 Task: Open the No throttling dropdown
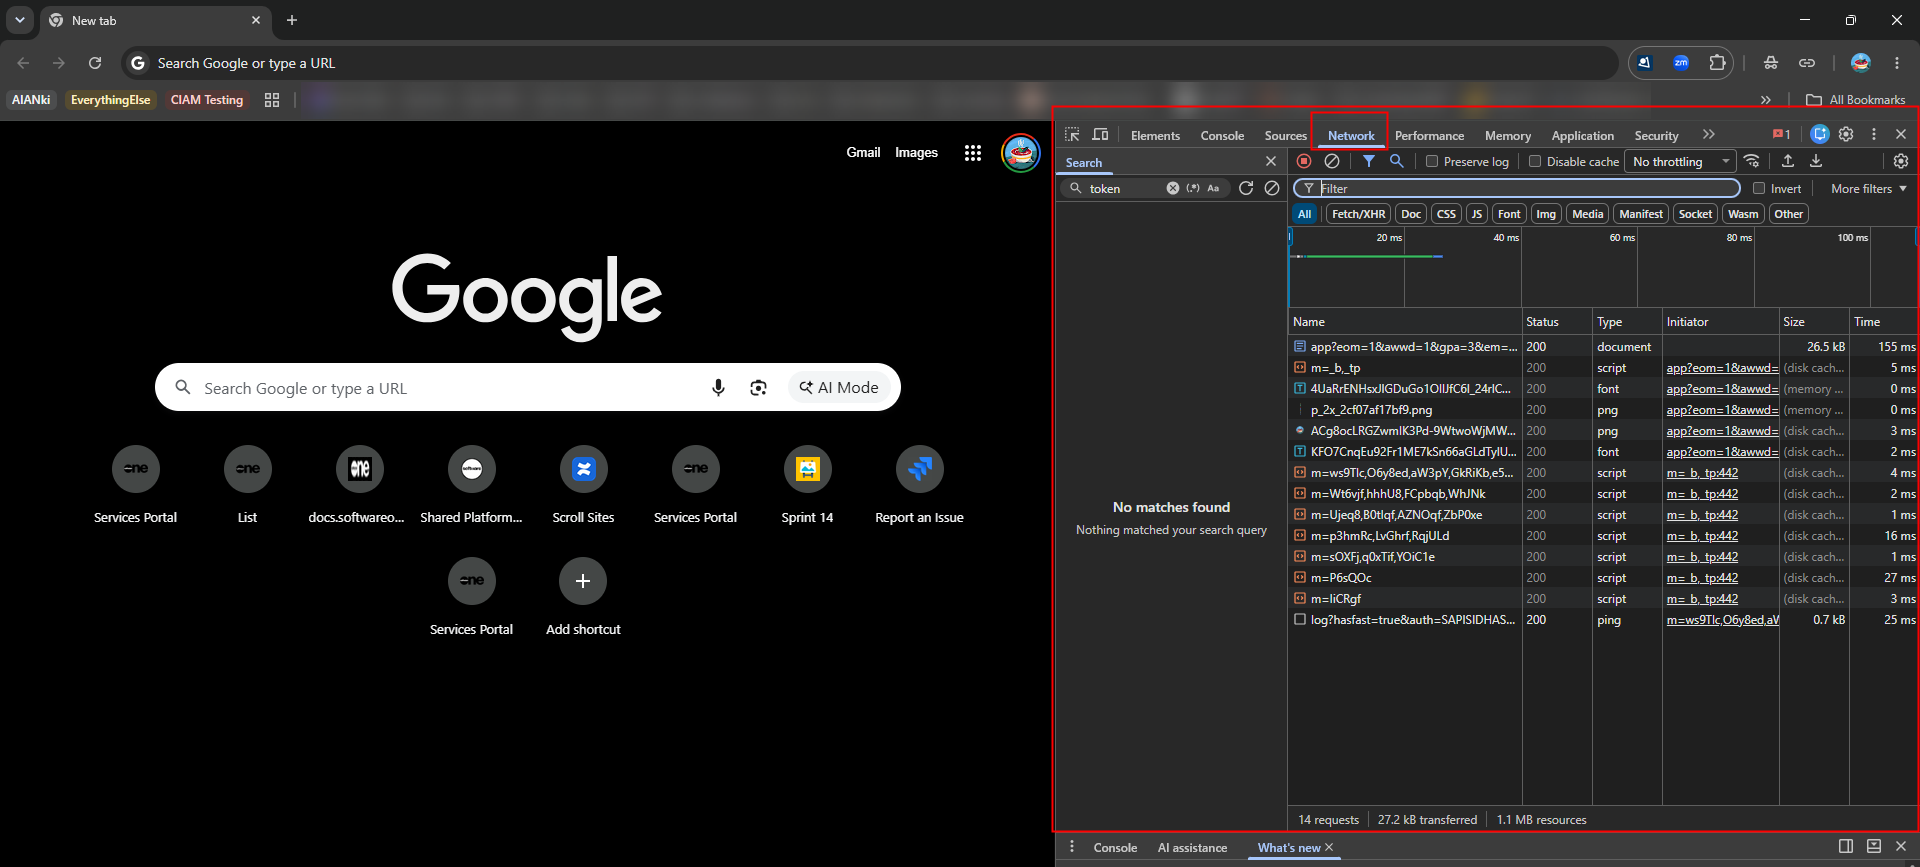1681,161
